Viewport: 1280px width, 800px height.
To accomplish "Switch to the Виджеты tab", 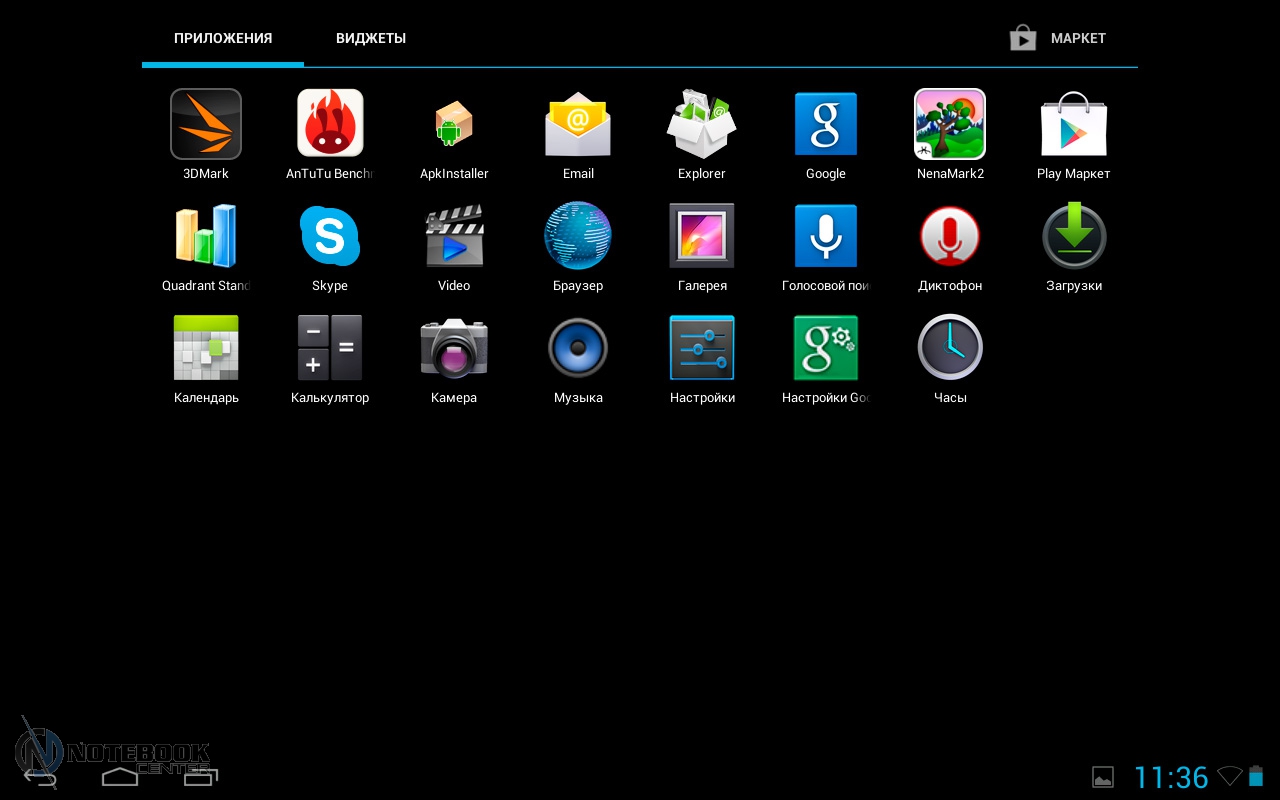I will click(371, 39).
